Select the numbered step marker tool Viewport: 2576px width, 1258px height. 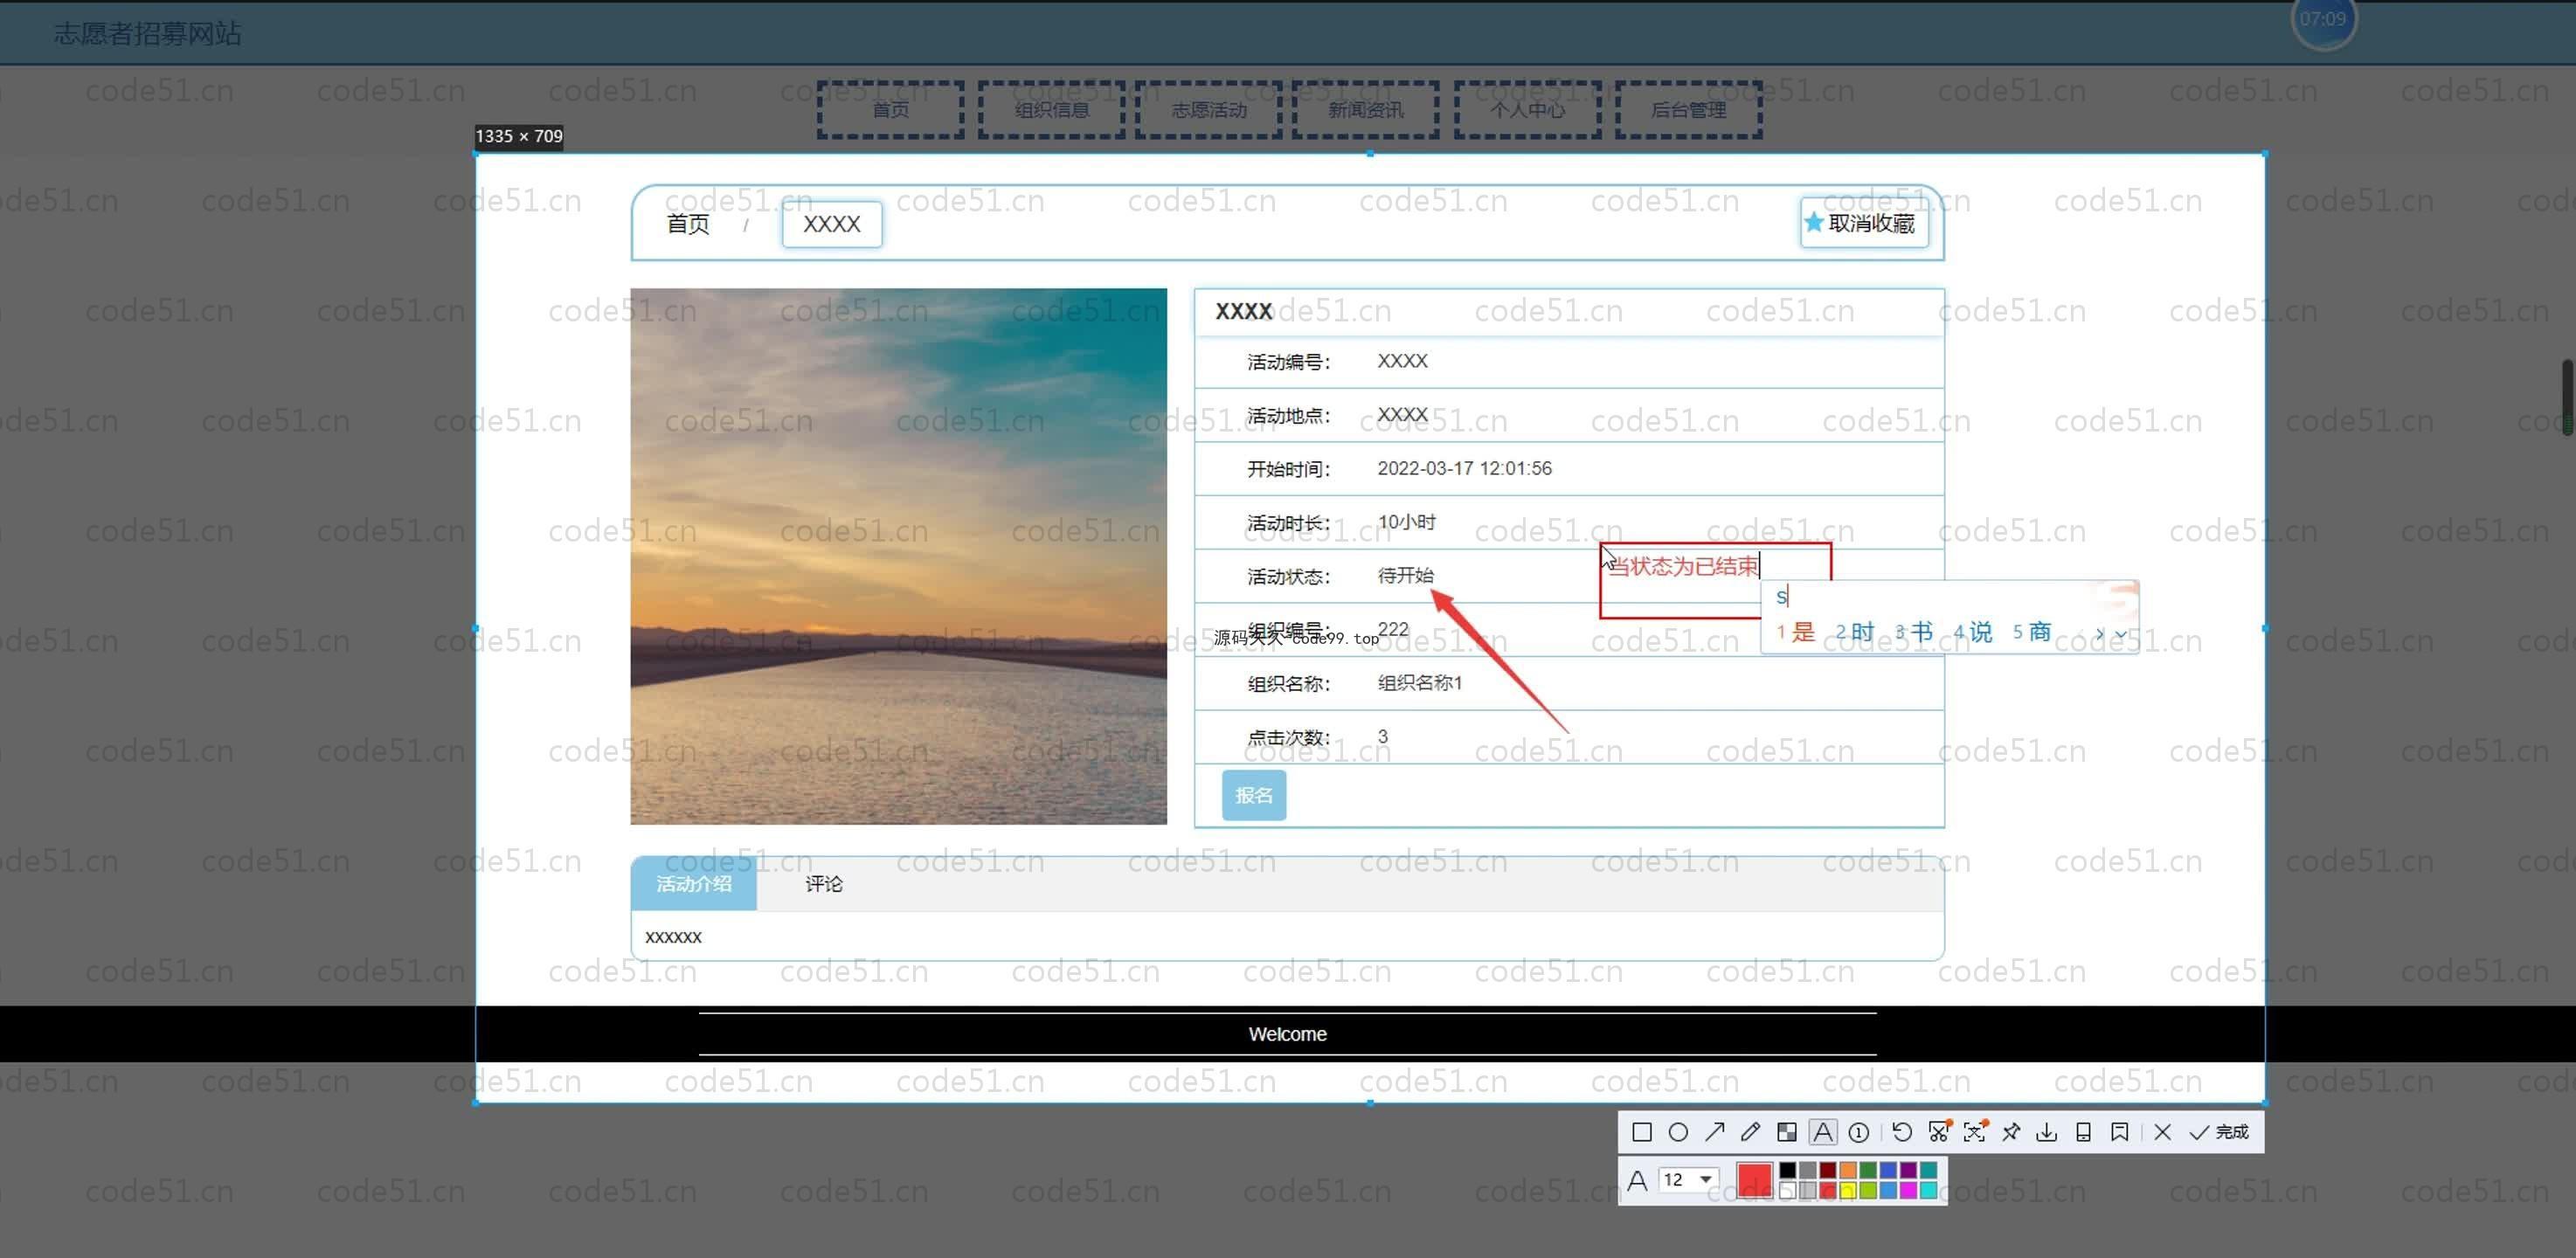(x=1859, y=1132)
